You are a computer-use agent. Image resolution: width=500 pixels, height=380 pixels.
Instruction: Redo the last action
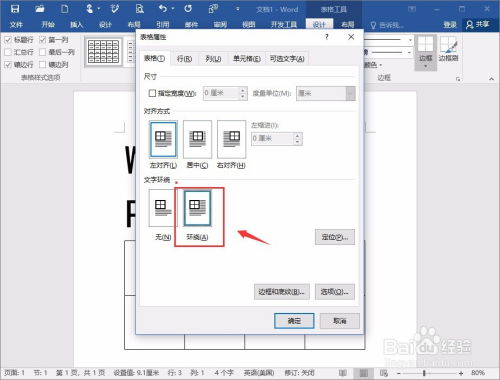click(x=188, y=9)
